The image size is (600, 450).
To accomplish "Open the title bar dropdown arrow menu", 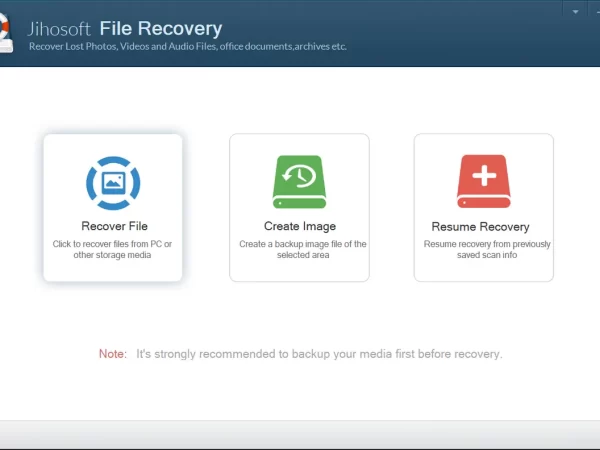I will 575,12.
